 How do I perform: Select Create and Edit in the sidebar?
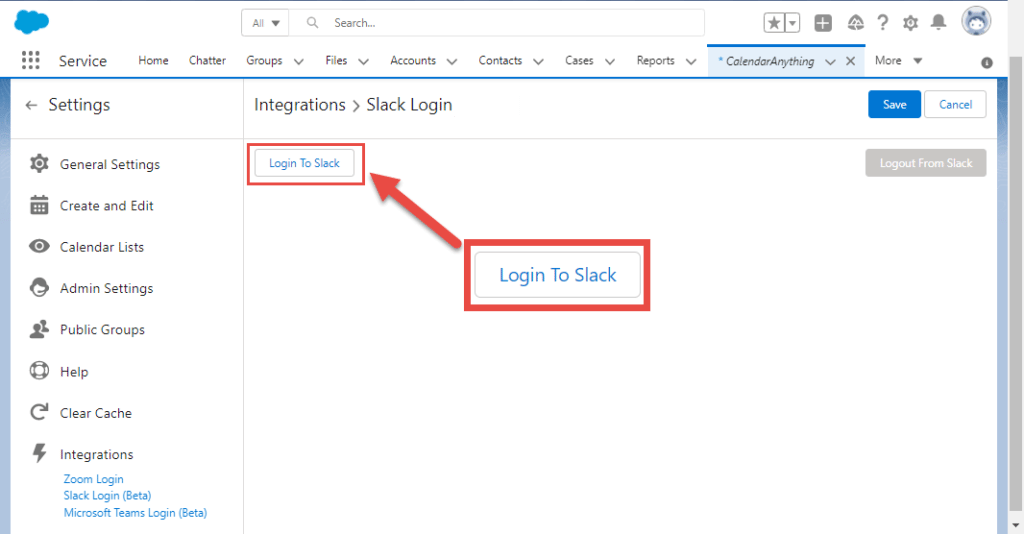[106, 206]
